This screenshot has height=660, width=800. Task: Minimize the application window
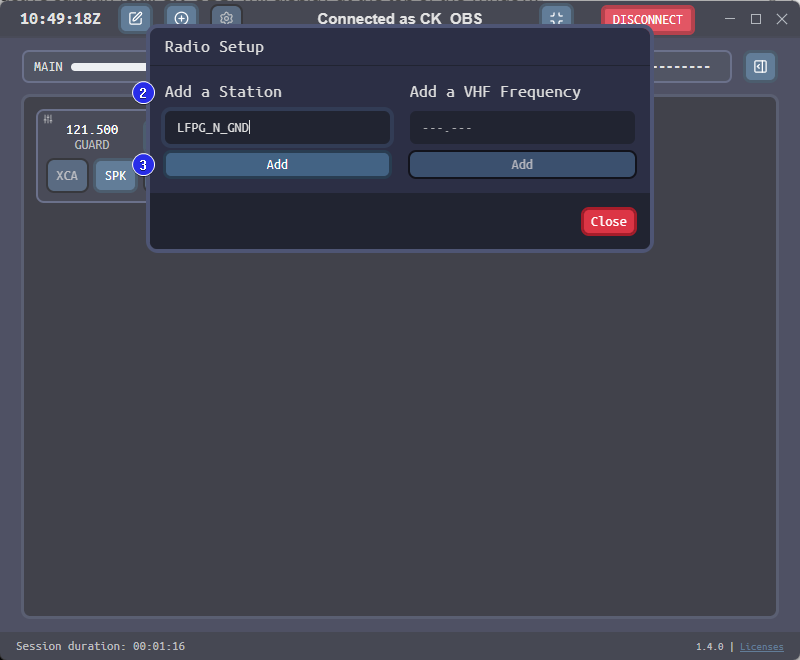(730, 19)
